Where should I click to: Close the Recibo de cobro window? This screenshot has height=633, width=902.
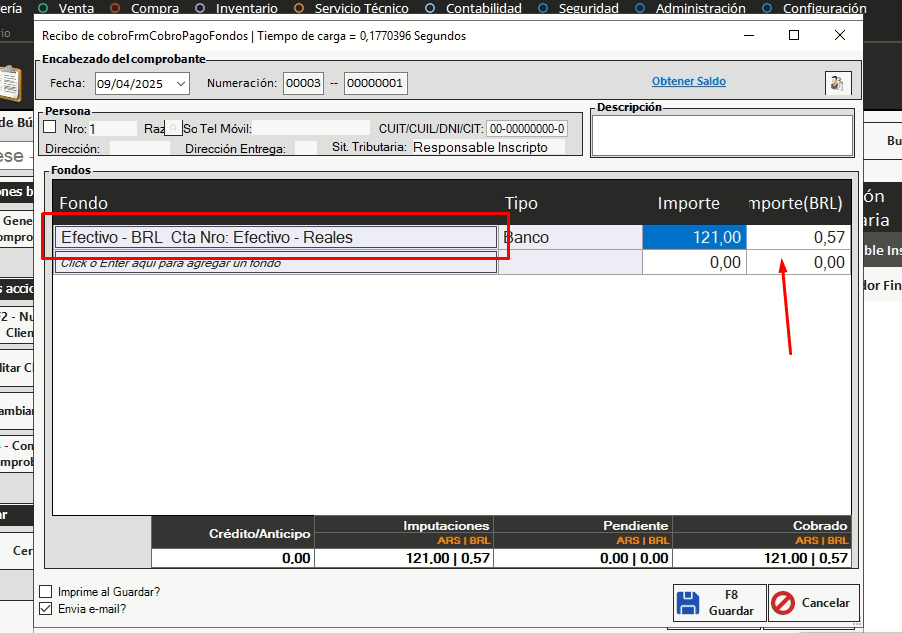coord(840,35)
